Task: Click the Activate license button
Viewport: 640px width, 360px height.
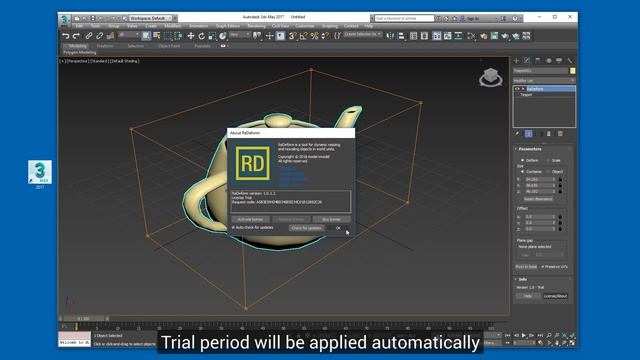Action: coord(250,220)
